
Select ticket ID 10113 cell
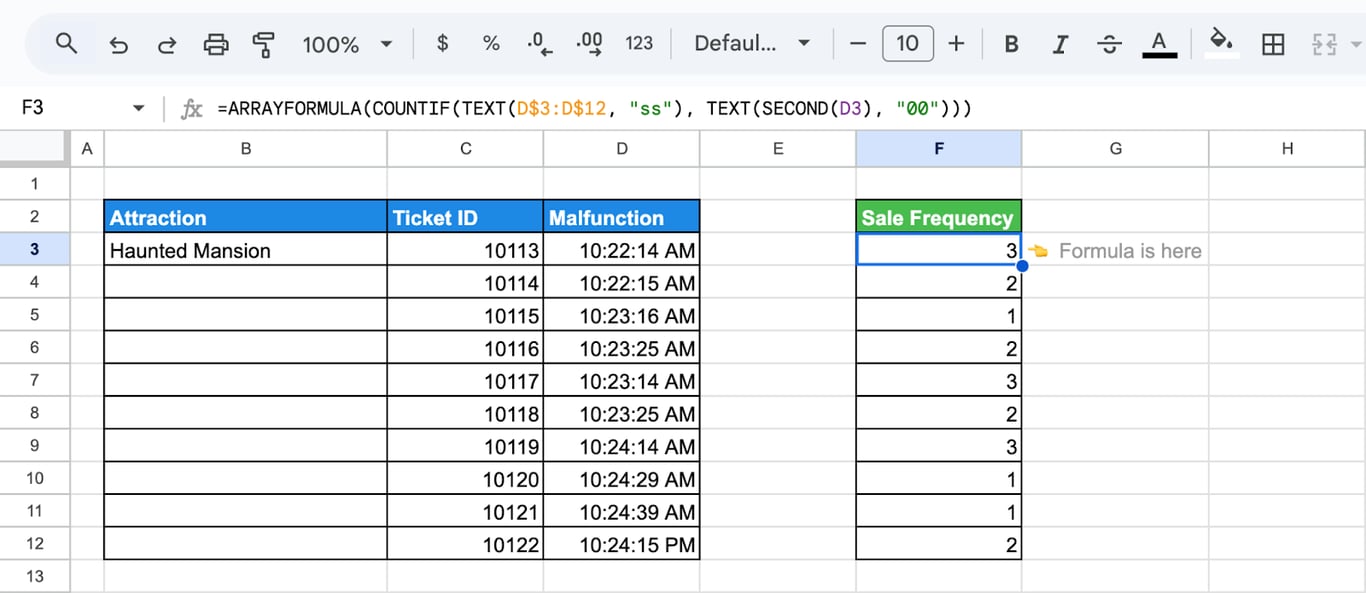coord(466,250)
